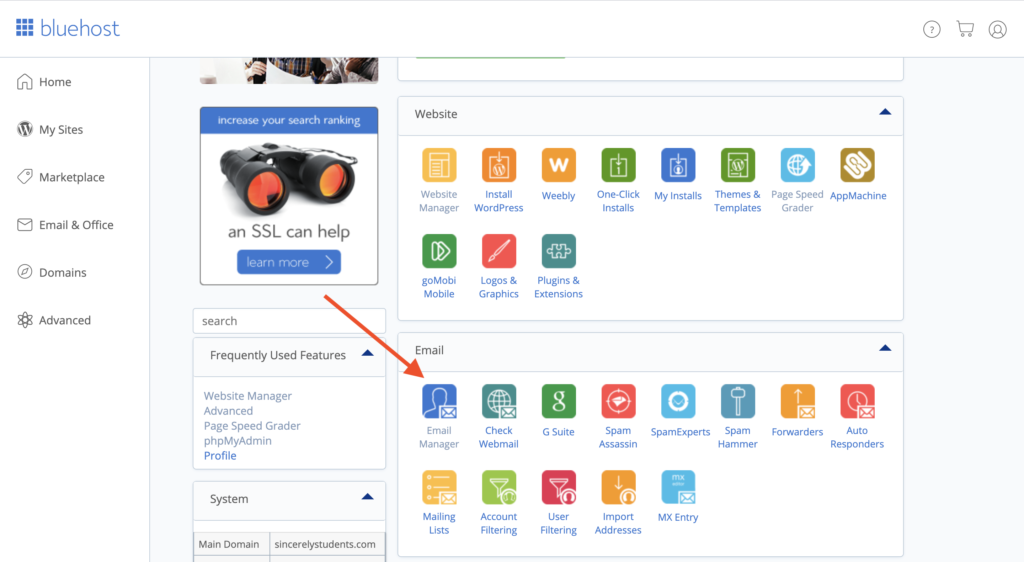Click the Website Manager frequently used link

248,396
